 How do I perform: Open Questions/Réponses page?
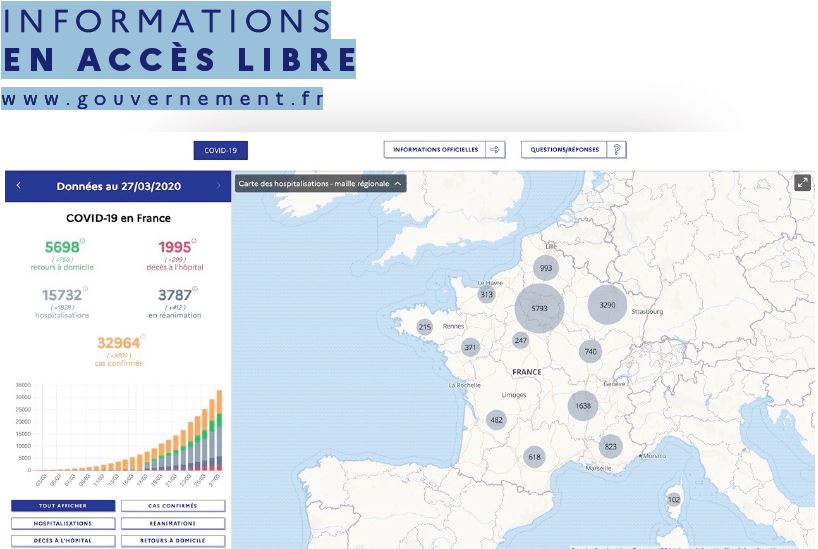pos(573,150)
